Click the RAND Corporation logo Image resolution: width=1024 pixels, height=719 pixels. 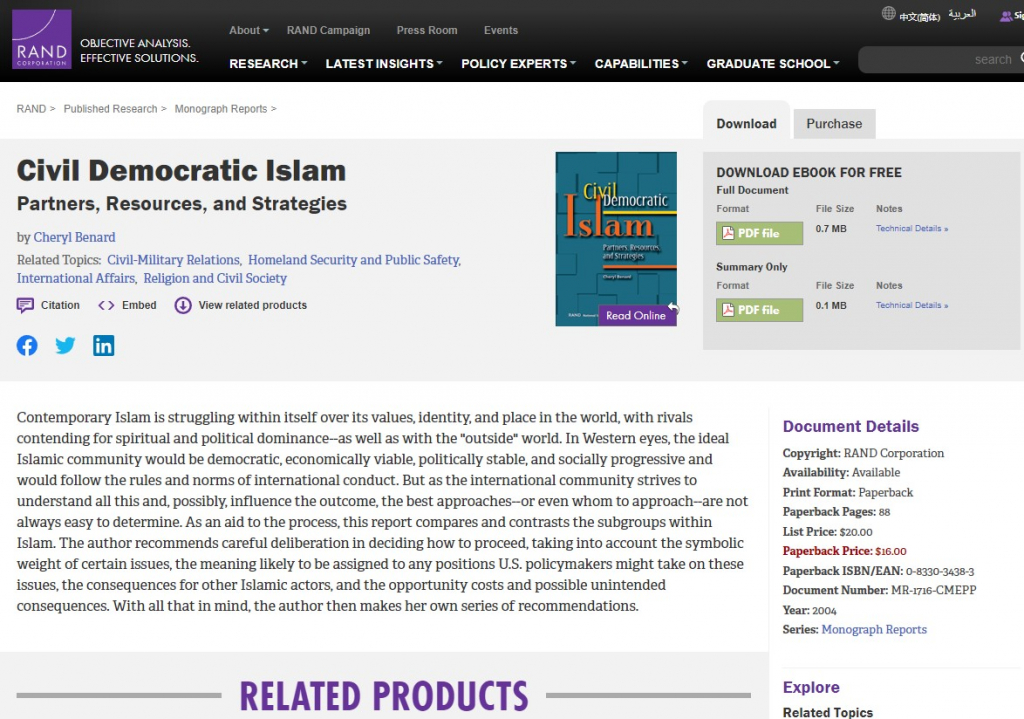coord(42,39)
